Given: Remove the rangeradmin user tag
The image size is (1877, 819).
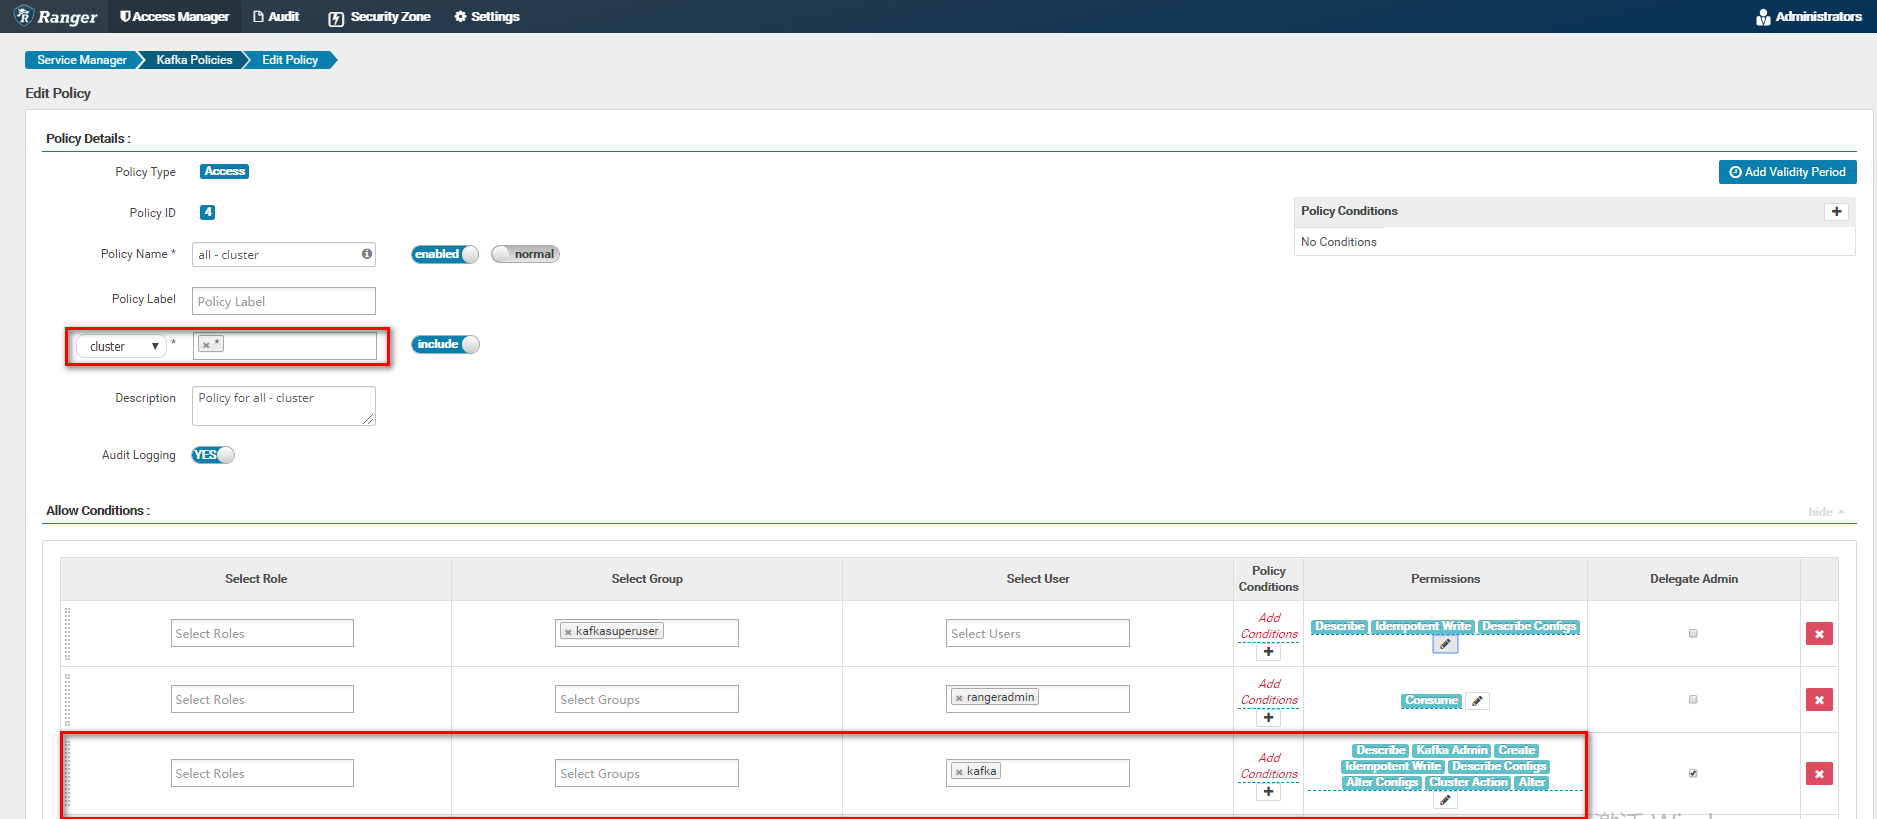Looking at the screenshot, I should pos(959,698).
